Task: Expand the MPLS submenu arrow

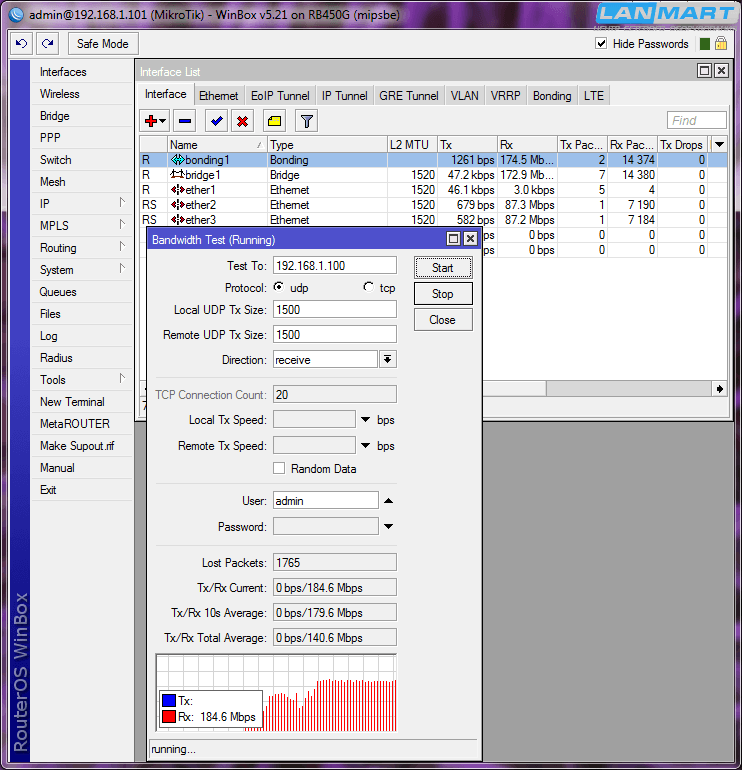Action: tap(122, 225)
